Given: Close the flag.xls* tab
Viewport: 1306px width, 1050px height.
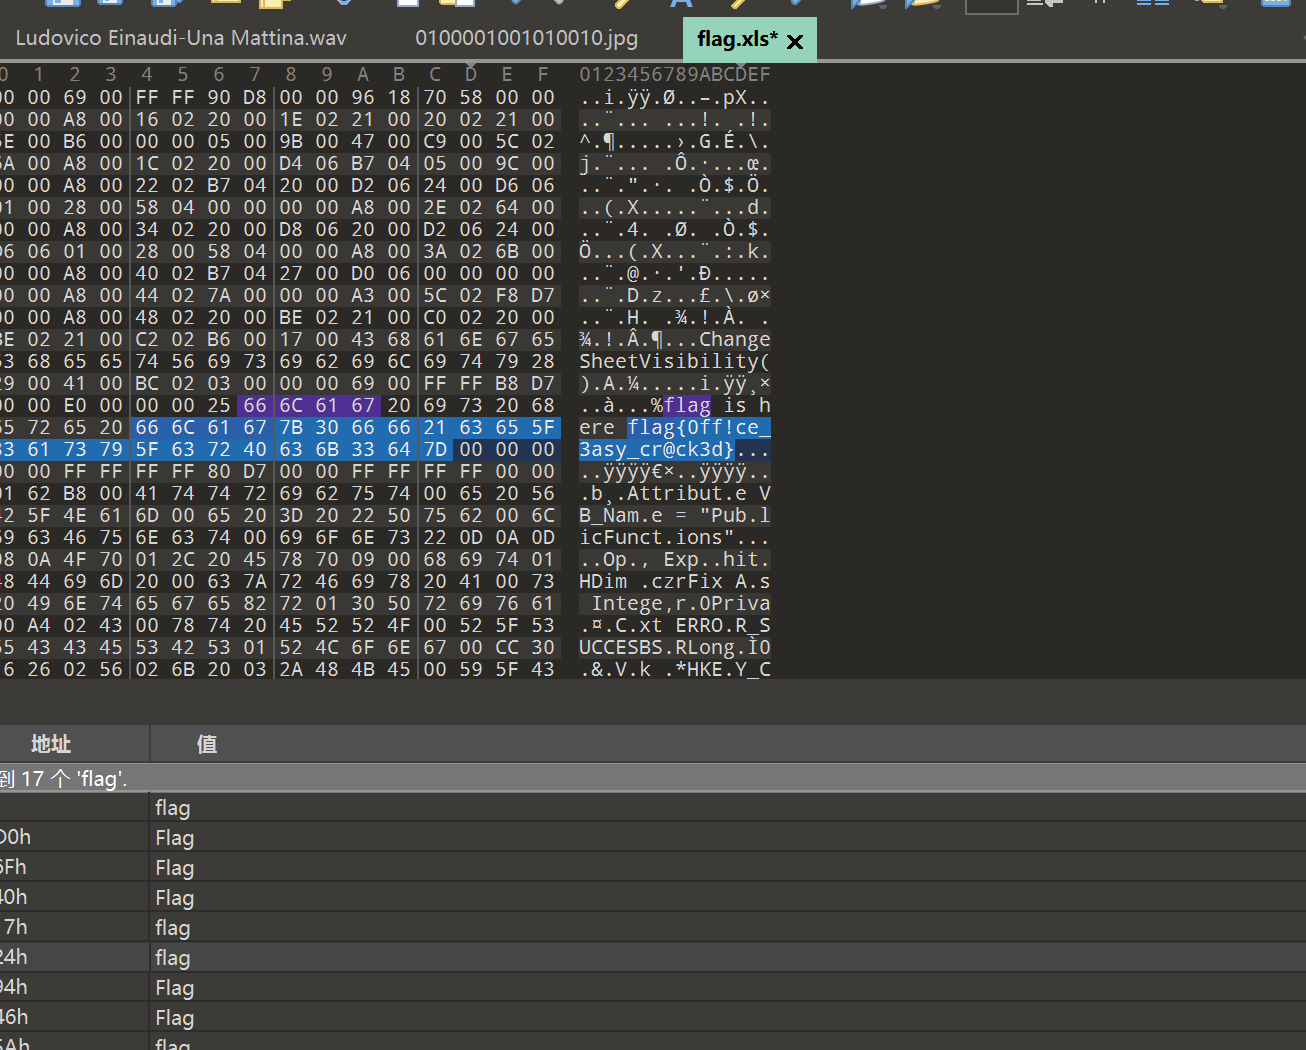Looking at the screenshot, I should pos(795,42).
